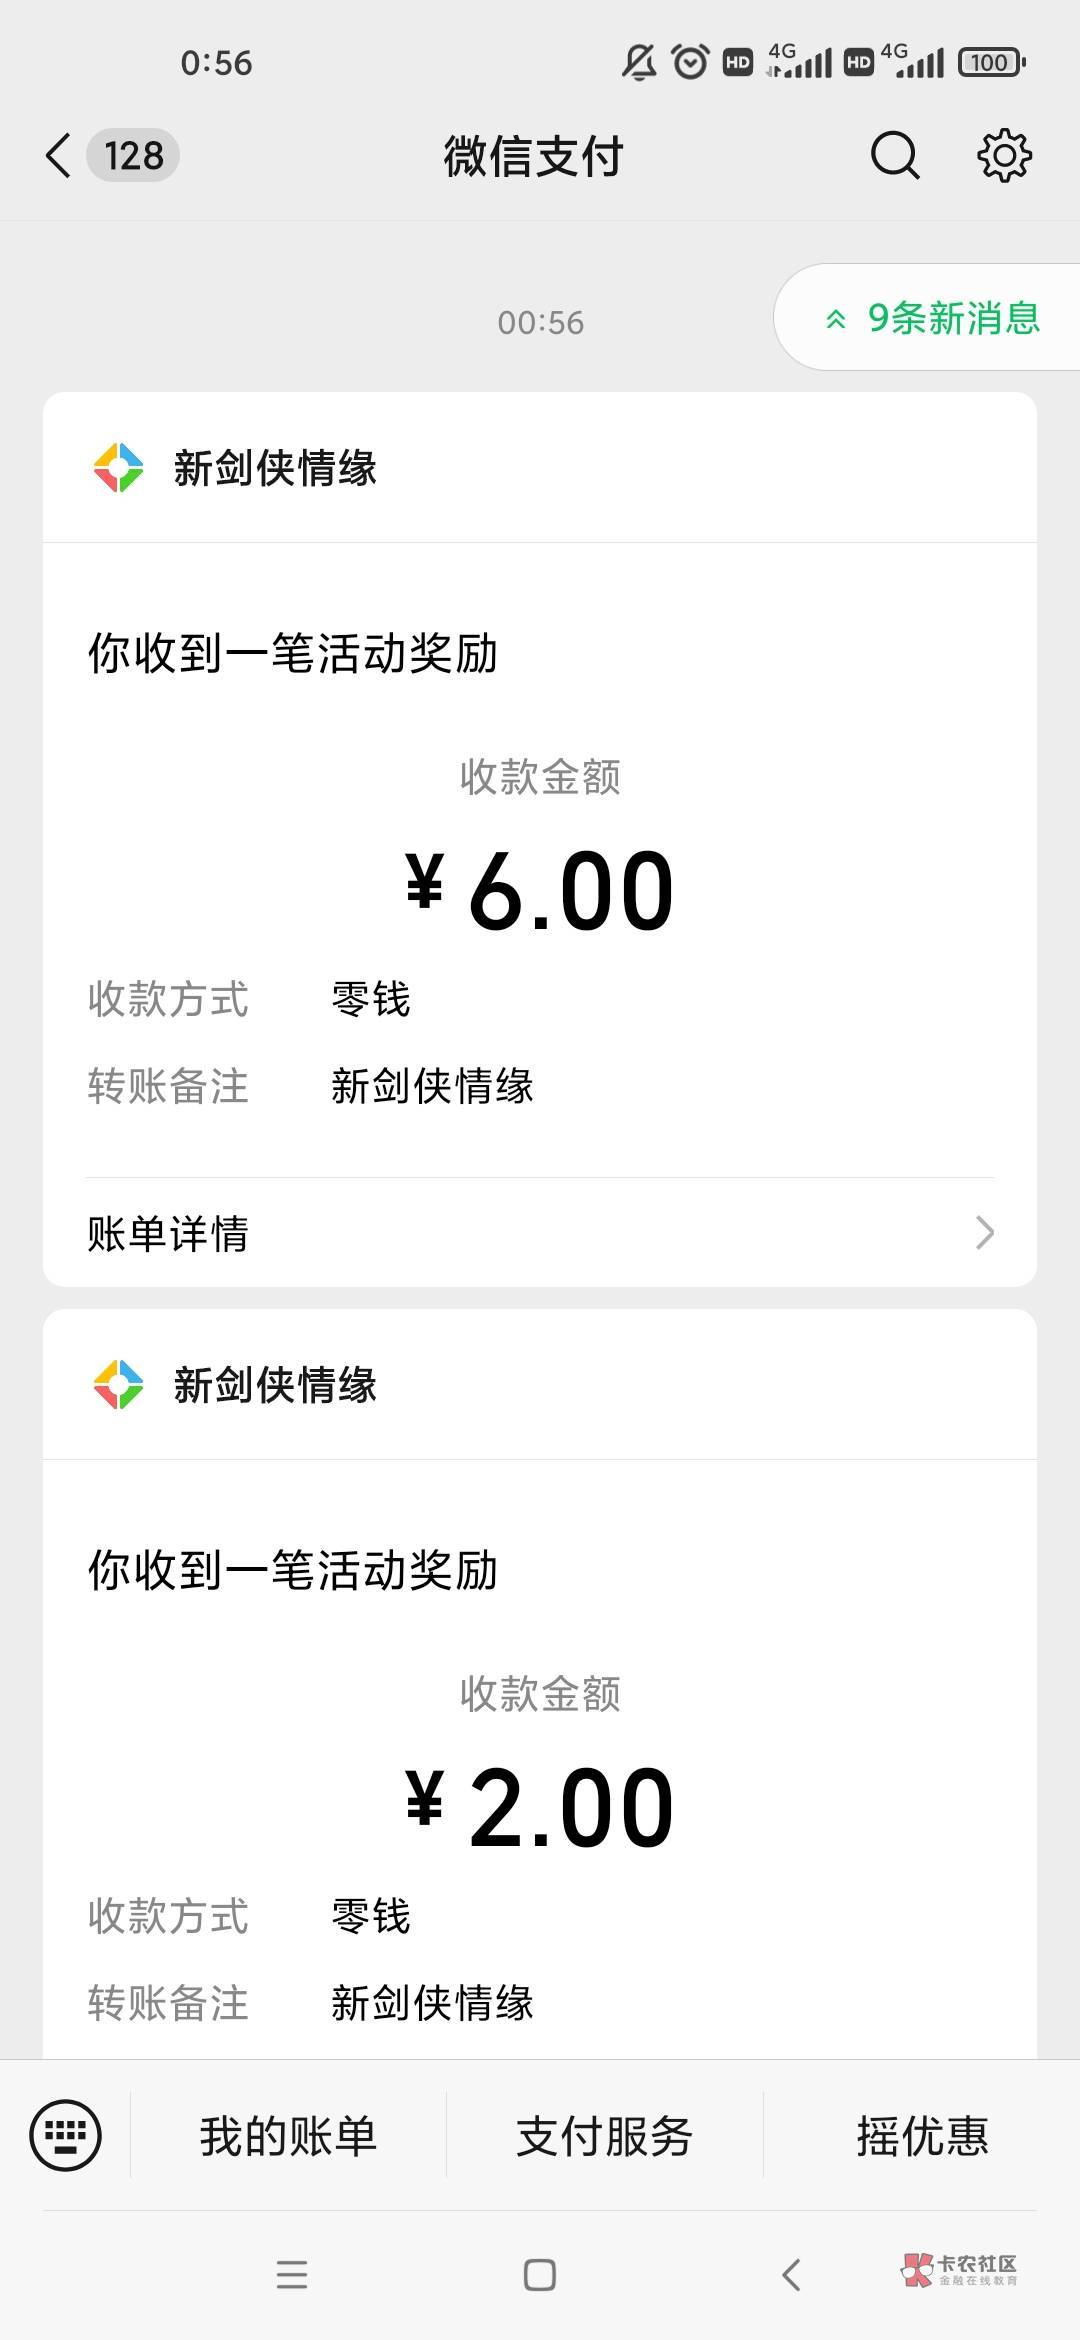The image size is (1080, 2340).
Task: Tap the 128 unread messages badge
Action: (x=133, y=156)
